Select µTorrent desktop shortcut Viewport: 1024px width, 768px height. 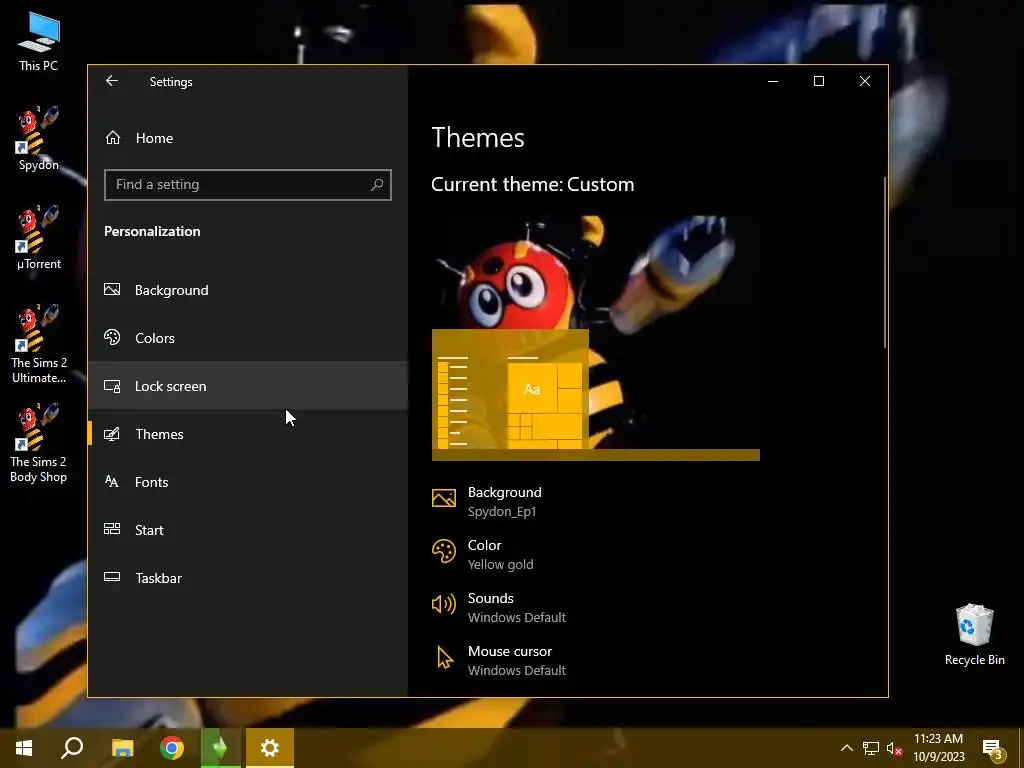[39, 238]
